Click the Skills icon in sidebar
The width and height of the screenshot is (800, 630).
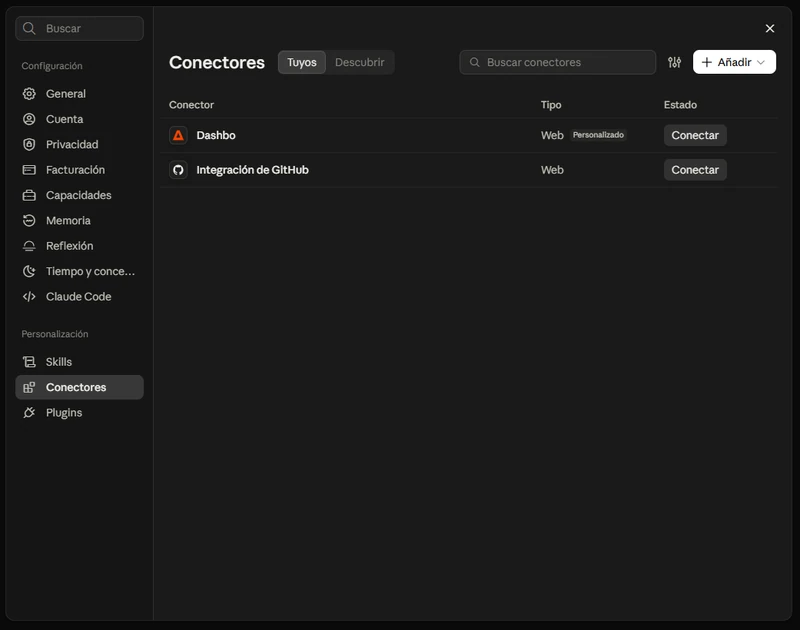tap(29, 362)
